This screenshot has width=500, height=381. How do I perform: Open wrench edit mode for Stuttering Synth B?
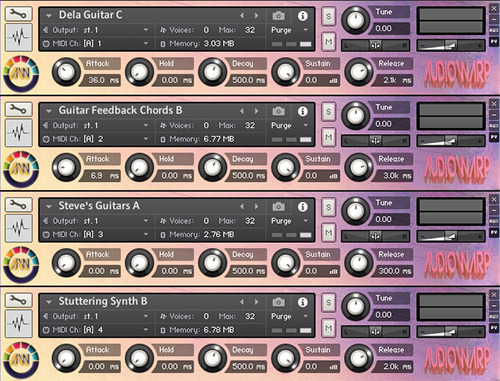(19, 300)
